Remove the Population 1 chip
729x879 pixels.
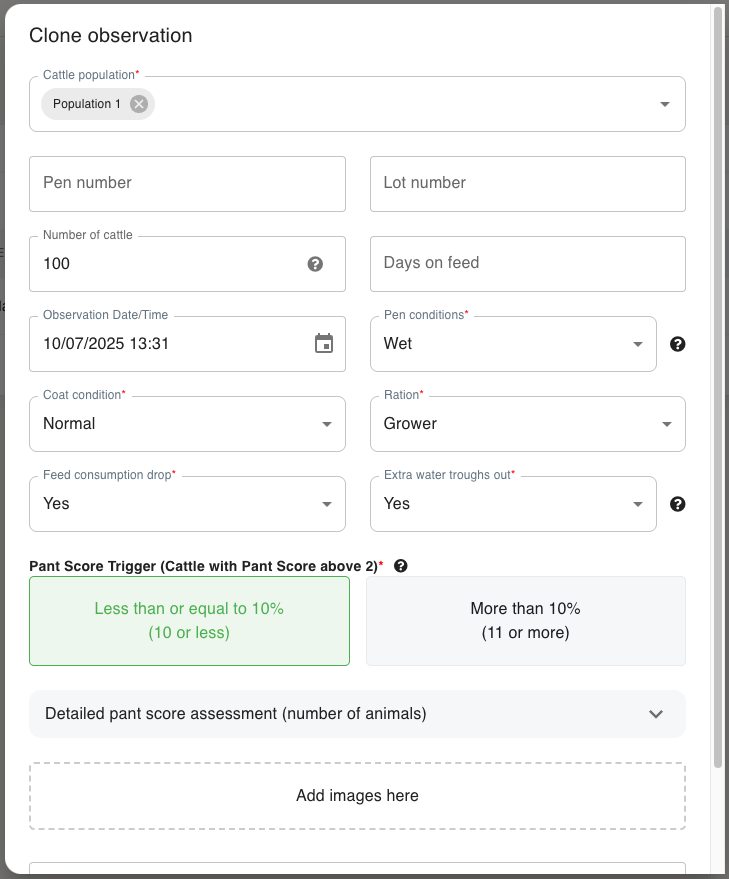point(139,104)
